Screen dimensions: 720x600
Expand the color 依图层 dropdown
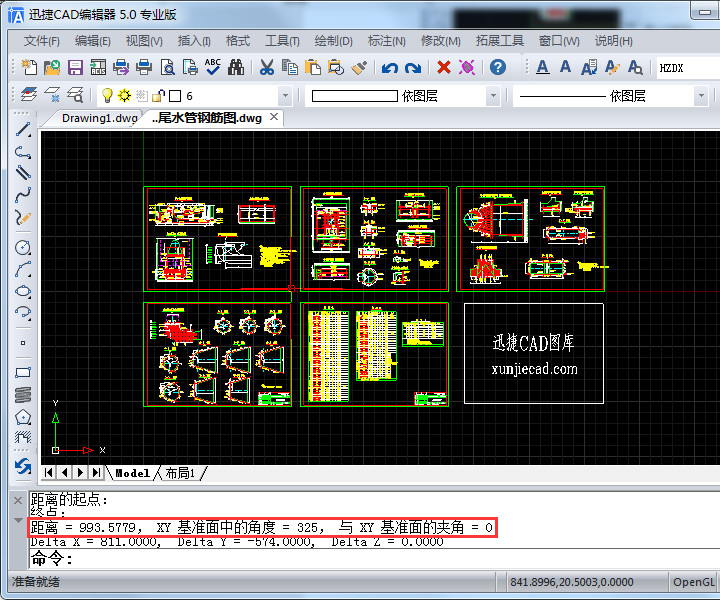[493, 96]
